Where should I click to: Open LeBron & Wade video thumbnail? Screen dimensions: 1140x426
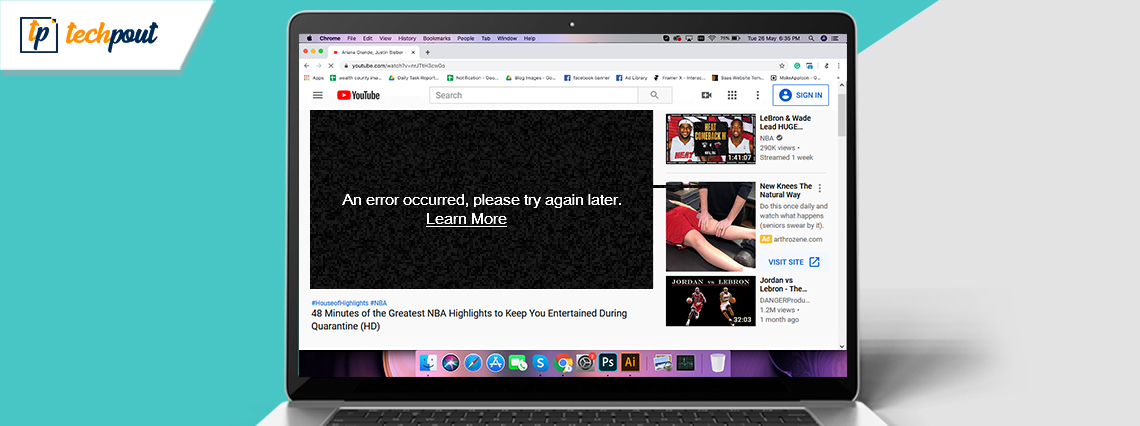click(710, 138)
